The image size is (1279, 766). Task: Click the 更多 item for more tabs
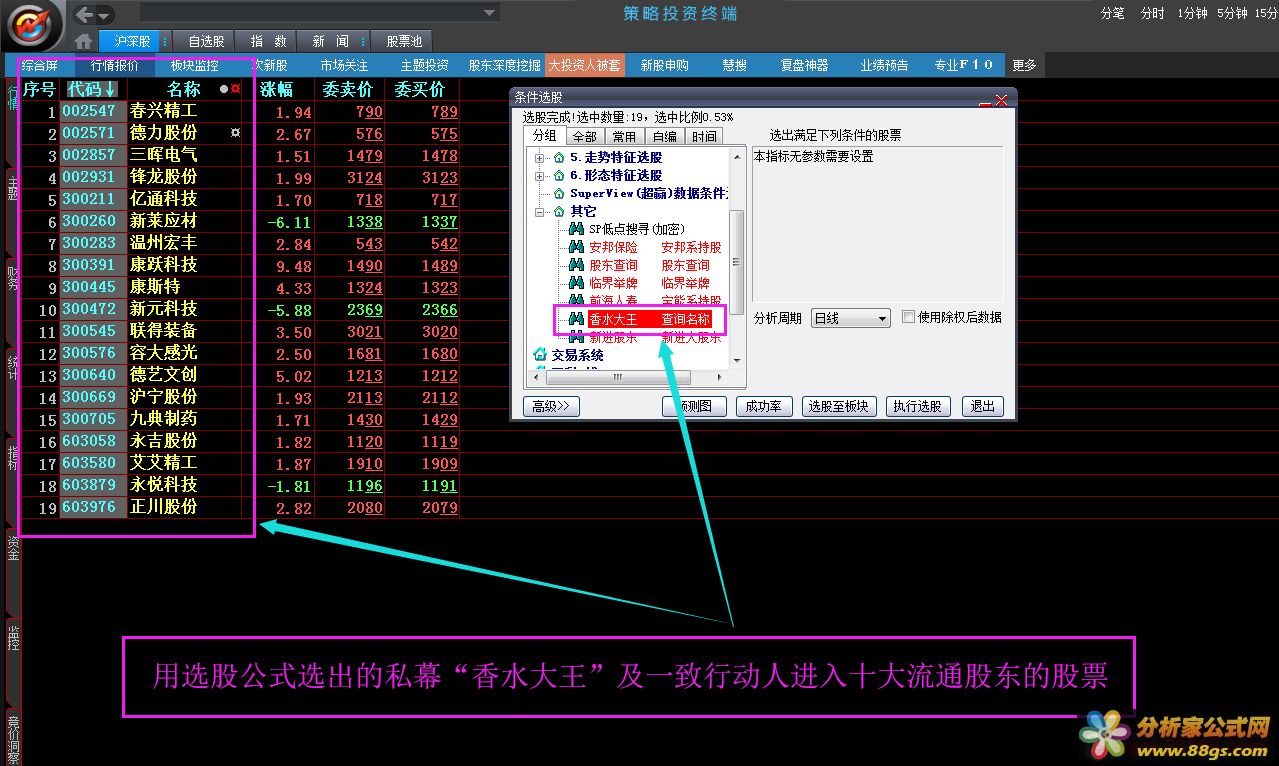1024,65
